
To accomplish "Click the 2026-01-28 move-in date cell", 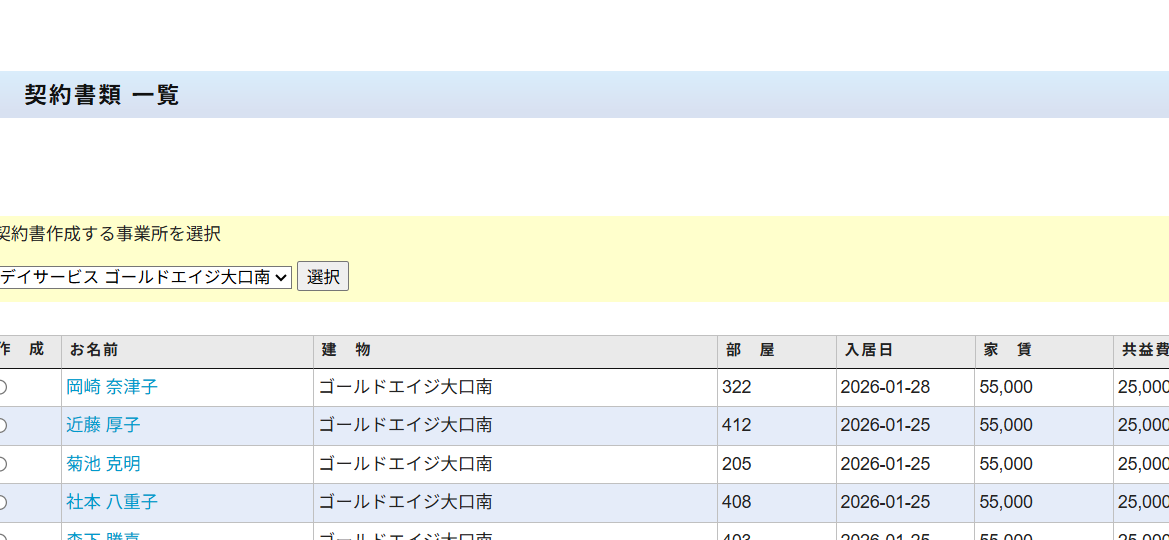I will click(x=885, y=387).
